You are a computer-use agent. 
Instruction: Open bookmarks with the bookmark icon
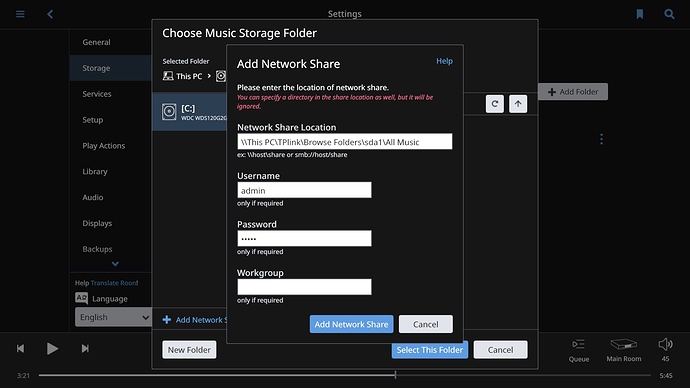(x=640, y=14)
